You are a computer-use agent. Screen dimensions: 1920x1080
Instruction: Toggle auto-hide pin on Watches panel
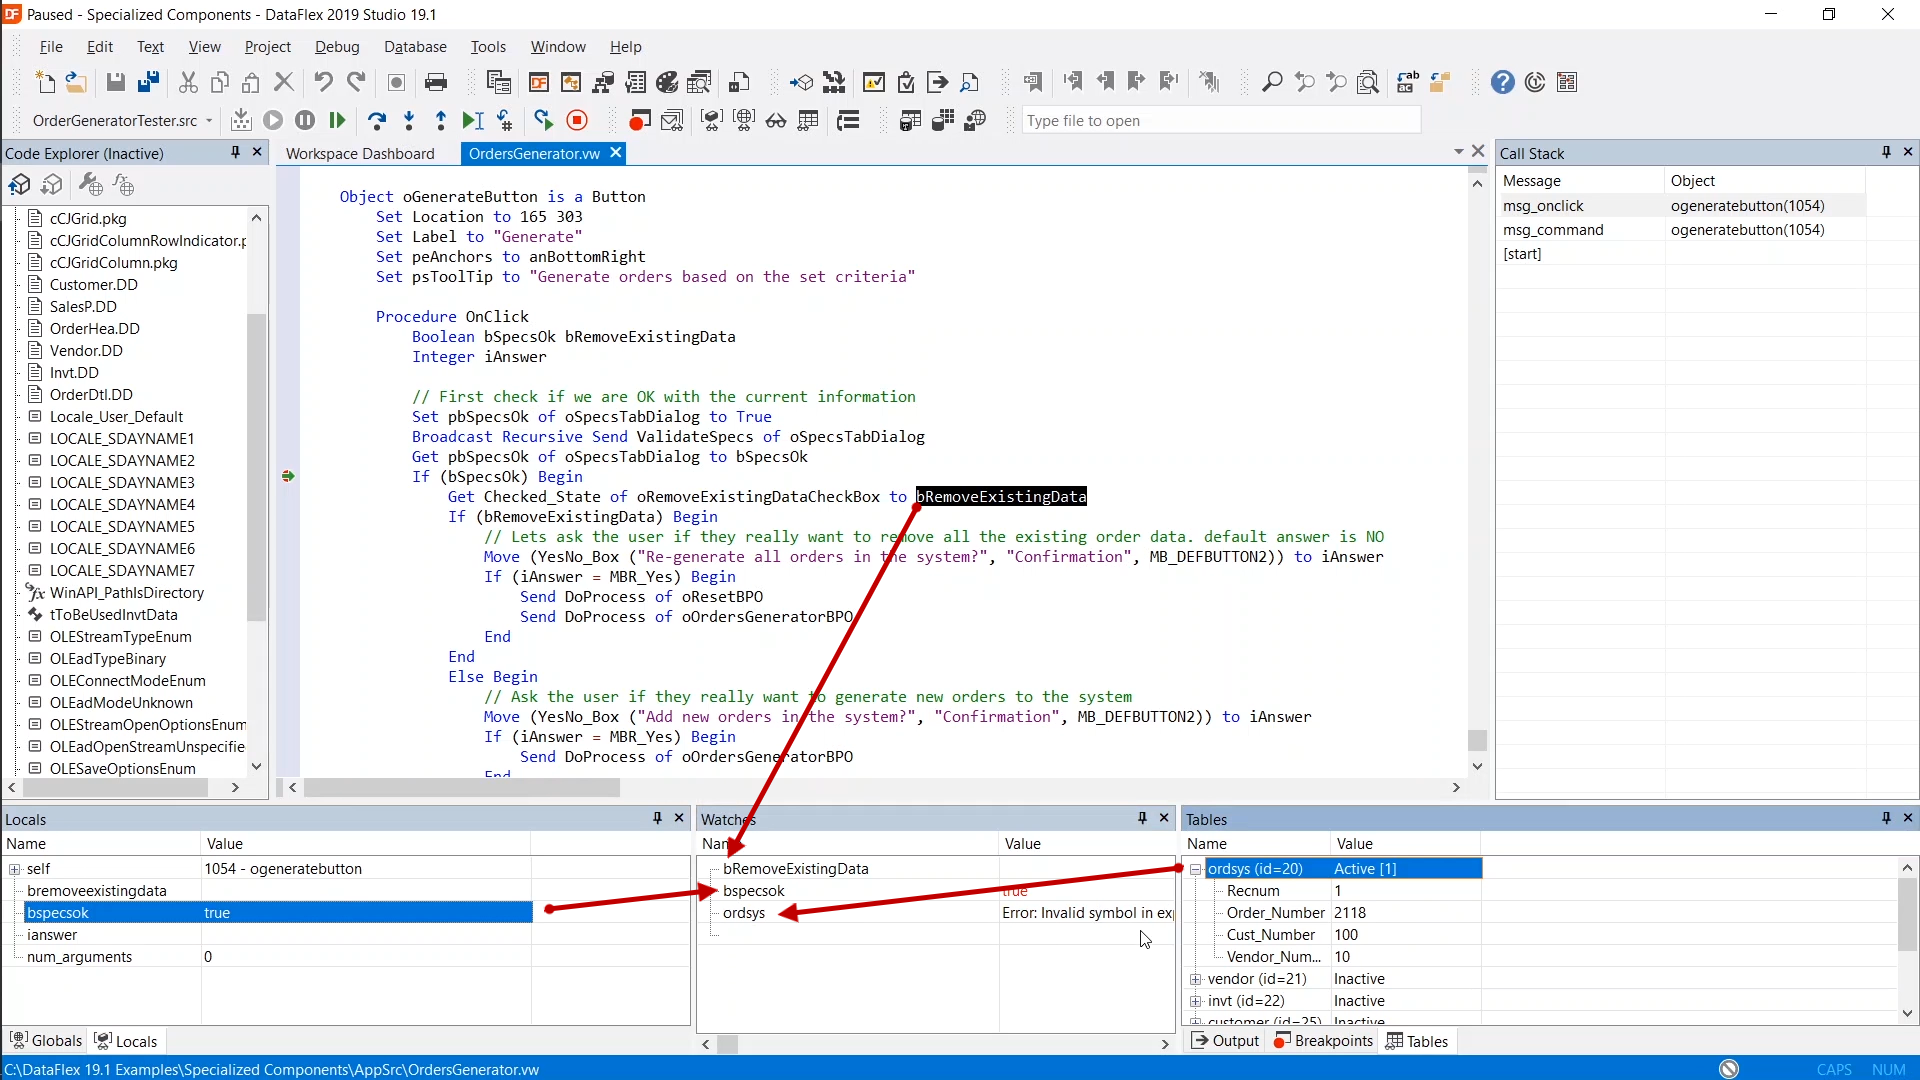[x=1142, y=818]
